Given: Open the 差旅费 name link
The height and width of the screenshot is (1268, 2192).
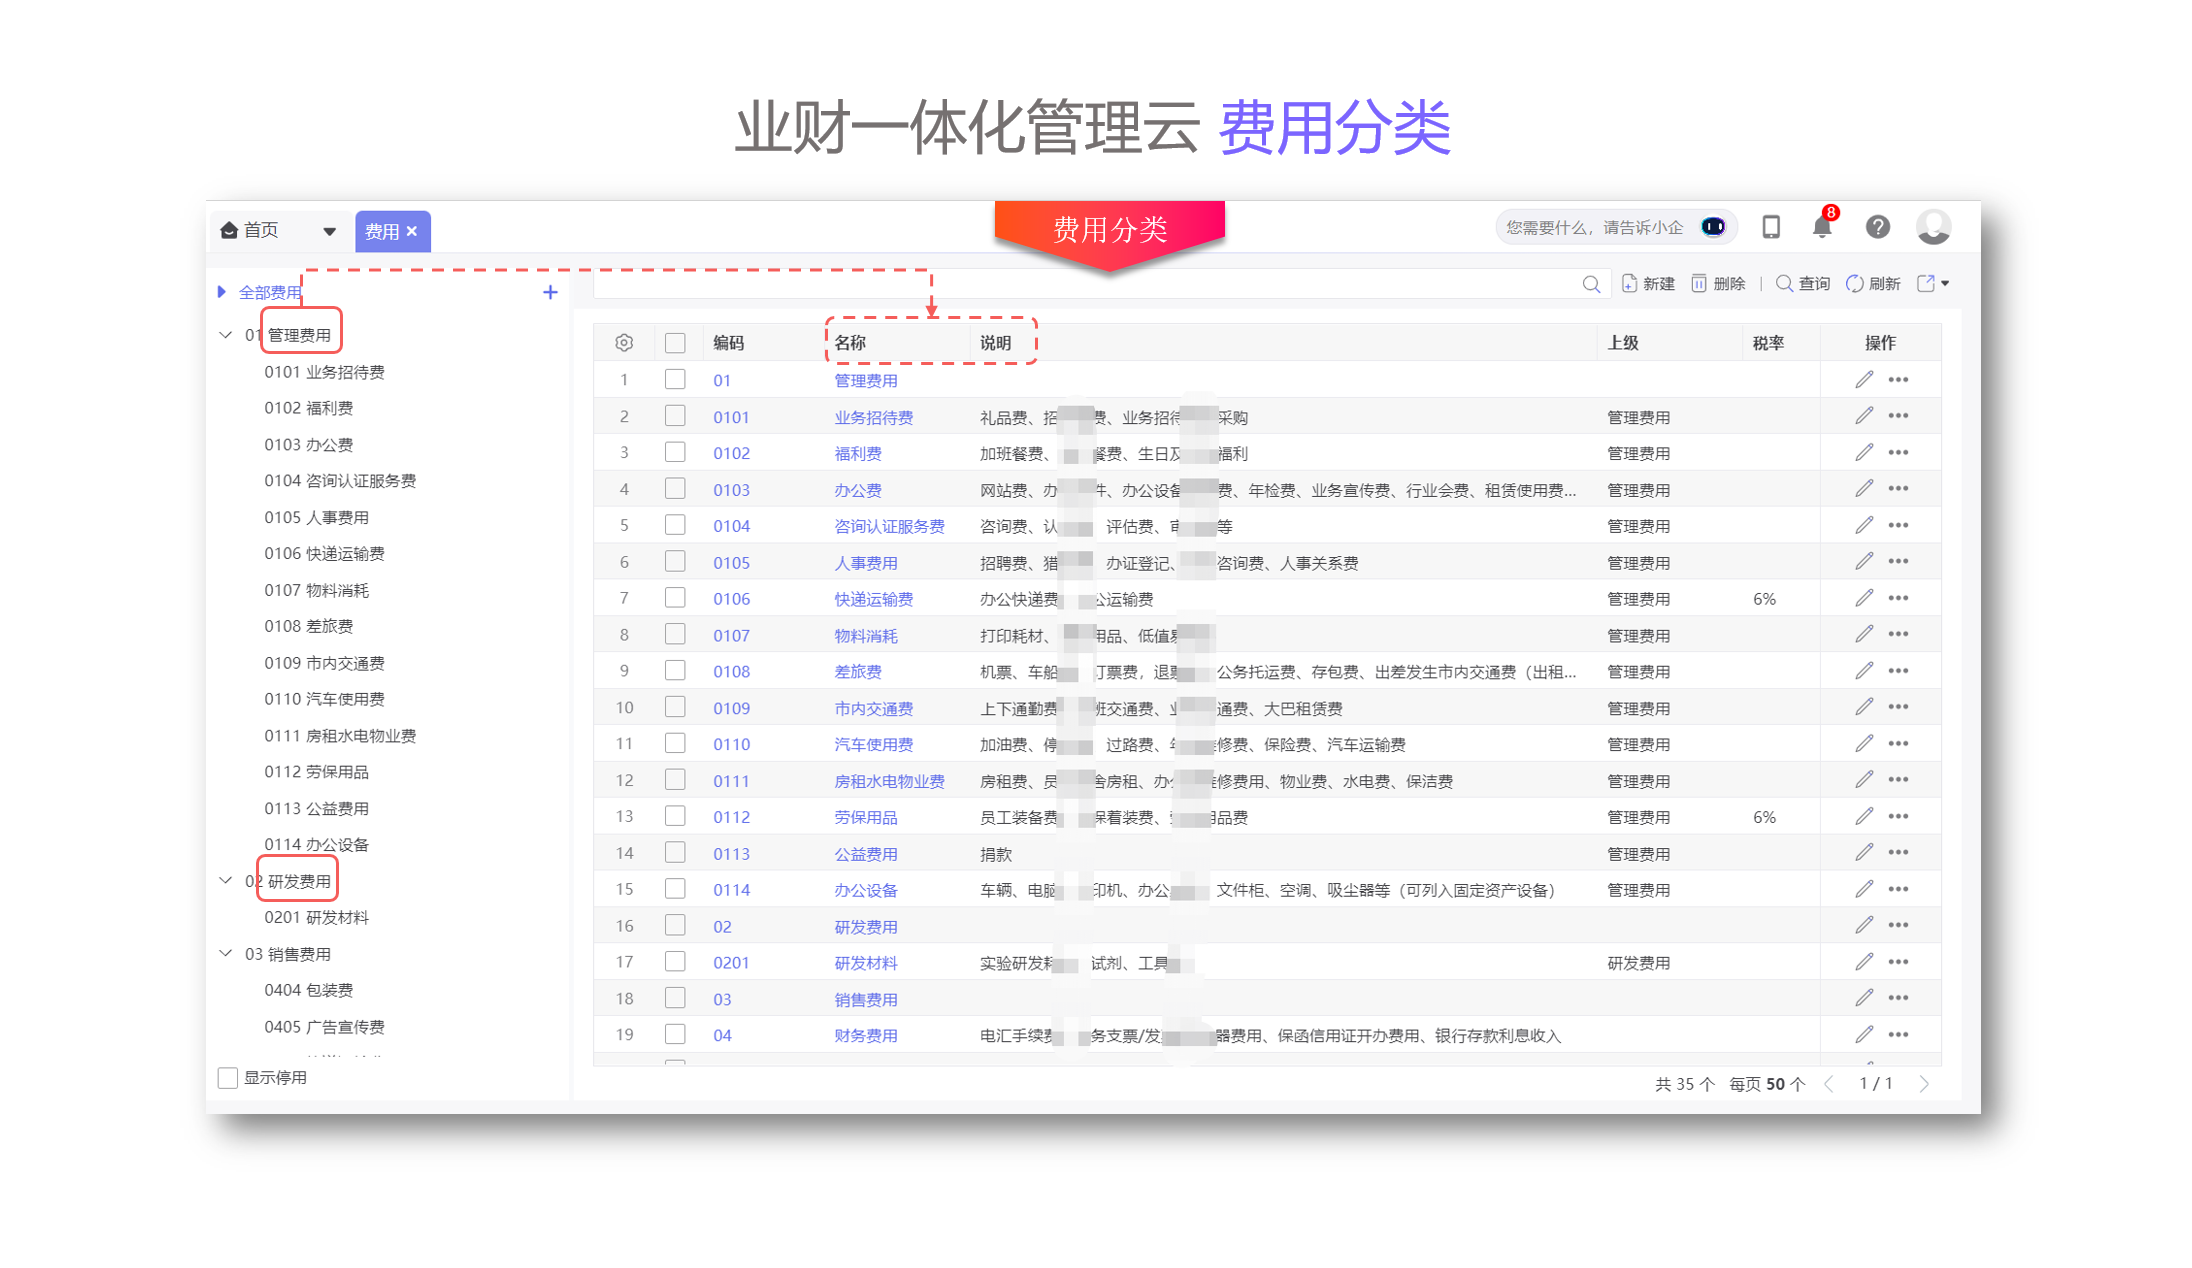Looking at the screenshot, I should (x=857, y=672).
